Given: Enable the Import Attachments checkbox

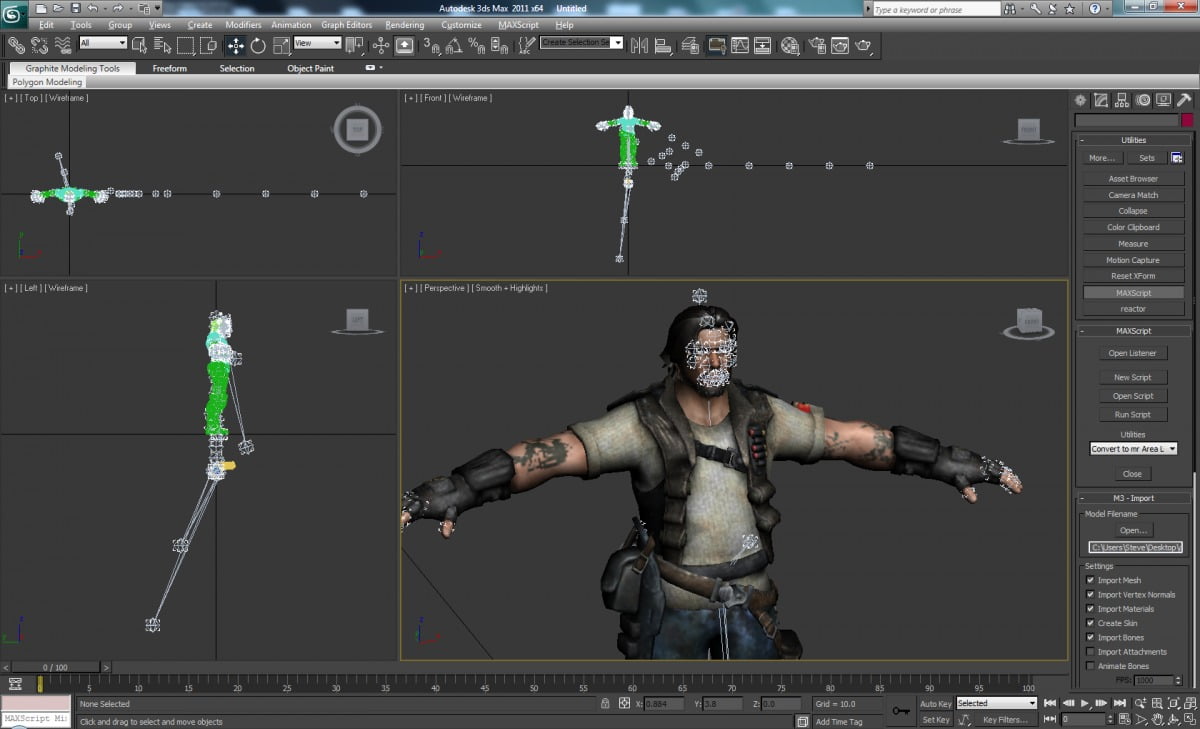Looking at the screenshot, I should click(x=1090, y=651).
